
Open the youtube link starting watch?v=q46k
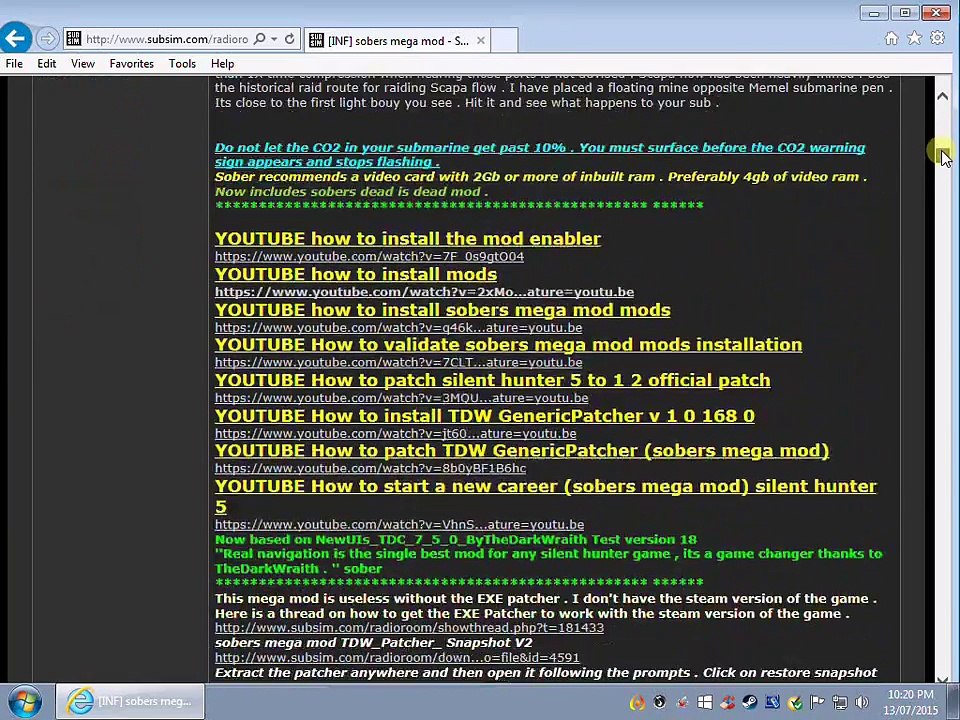pos(399,328)
